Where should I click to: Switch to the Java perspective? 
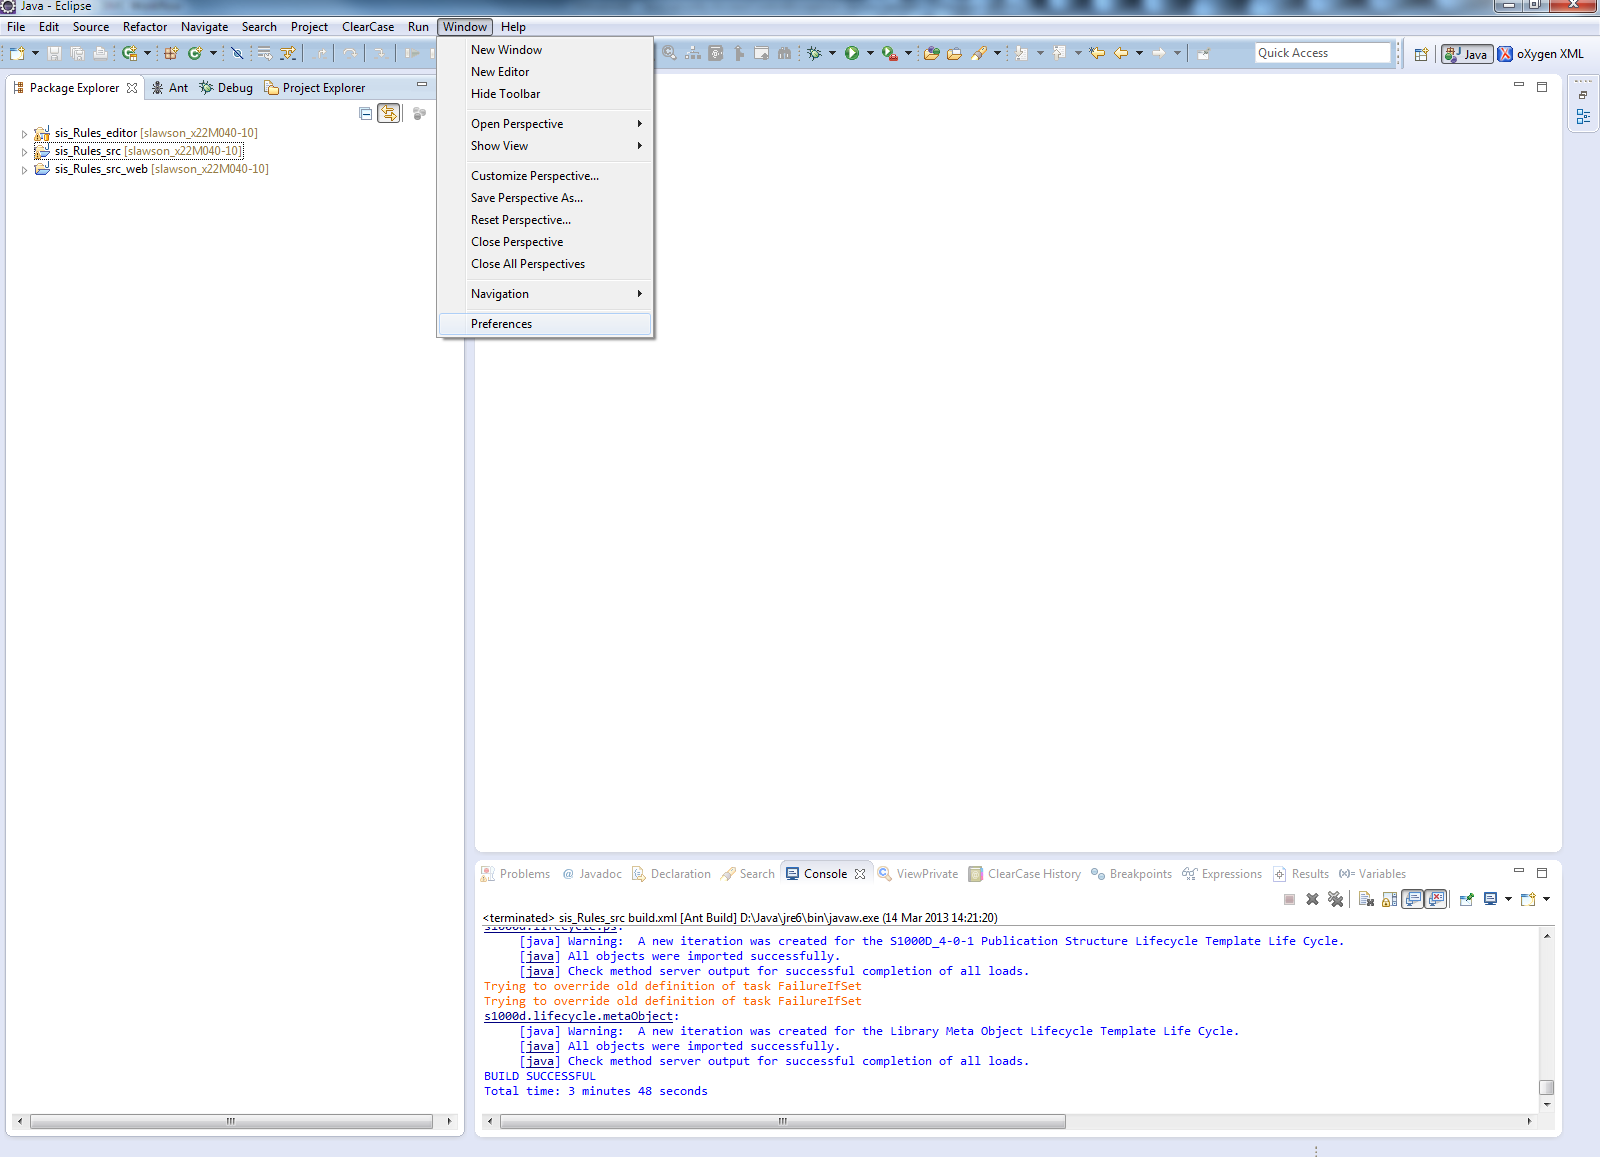coord(1467,54)
